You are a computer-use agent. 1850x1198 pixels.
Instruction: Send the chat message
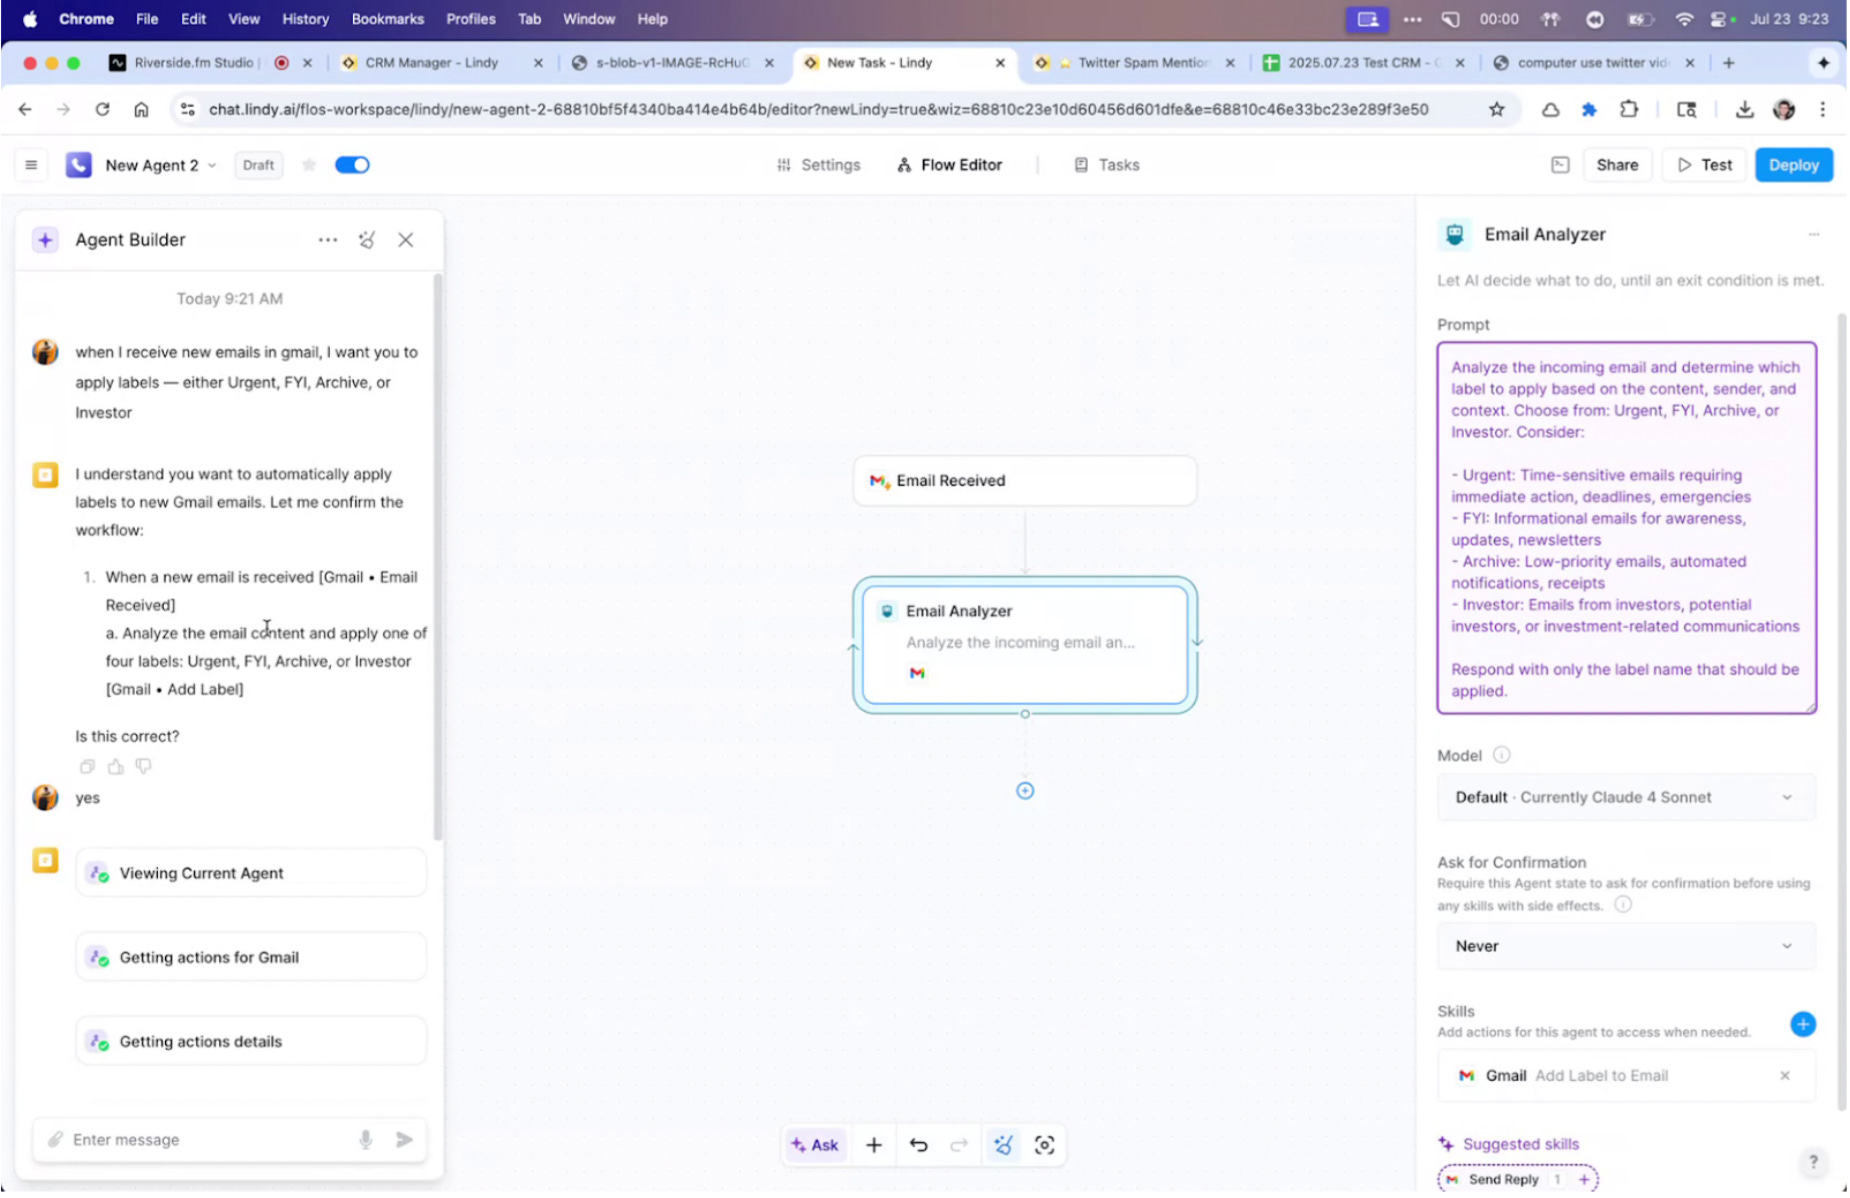click(x=404, y=1141)
